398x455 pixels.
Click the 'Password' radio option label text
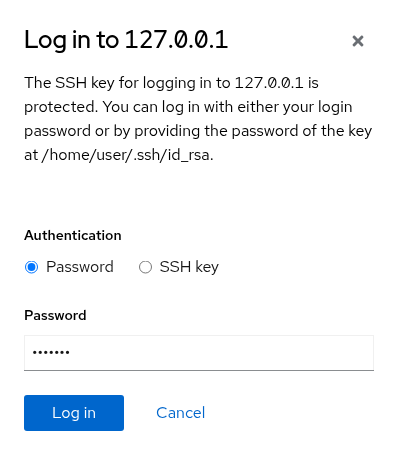pos(80,267)
